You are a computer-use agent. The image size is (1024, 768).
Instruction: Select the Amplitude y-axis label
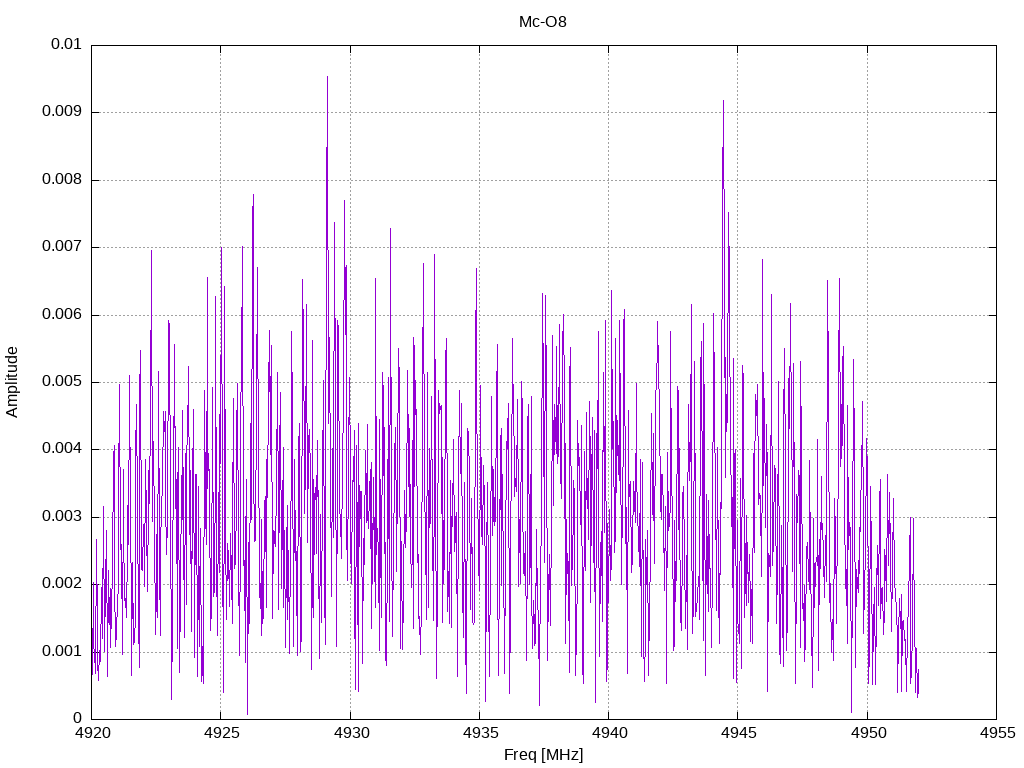12,382
